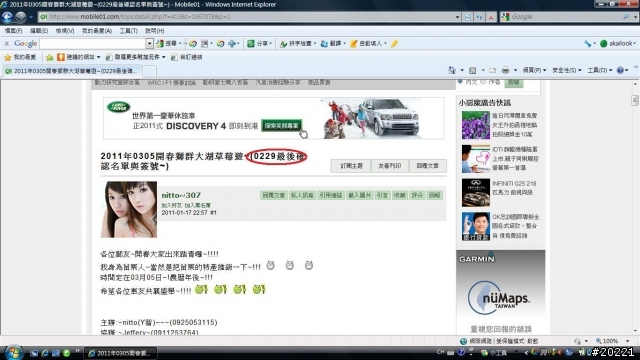Open the nitto~307 user profile link
This screenshot has height=360, width=640.
click(x=181, y=195)
